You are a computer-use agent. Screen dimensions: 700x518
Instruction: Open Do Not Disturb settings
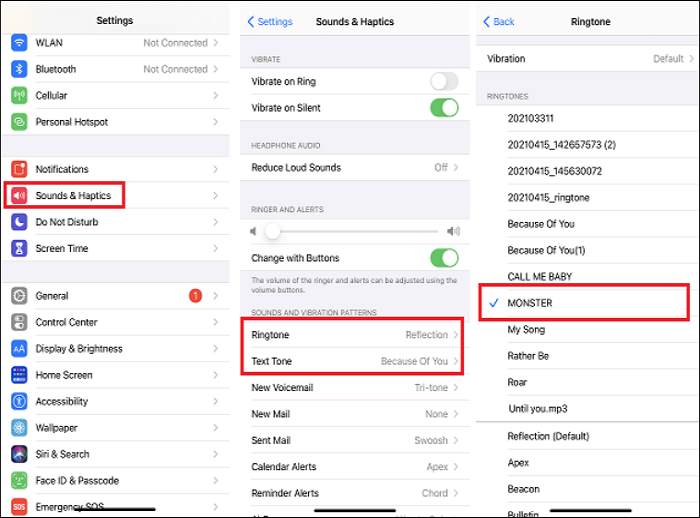tap(116, 222)
